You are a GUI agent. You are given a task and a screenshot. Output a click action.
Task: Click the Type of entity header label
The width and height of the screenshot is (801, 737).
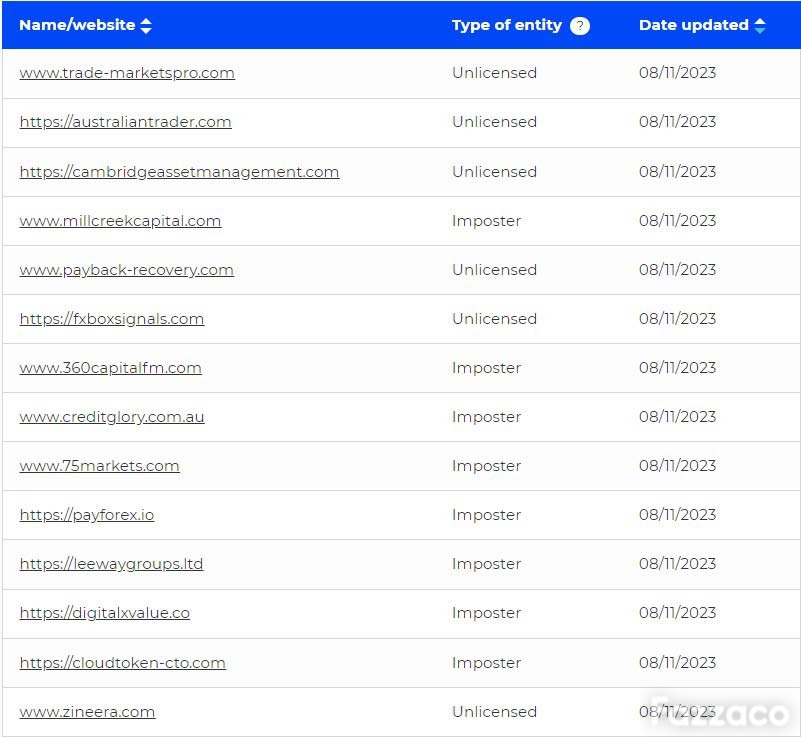click(507, 25)
